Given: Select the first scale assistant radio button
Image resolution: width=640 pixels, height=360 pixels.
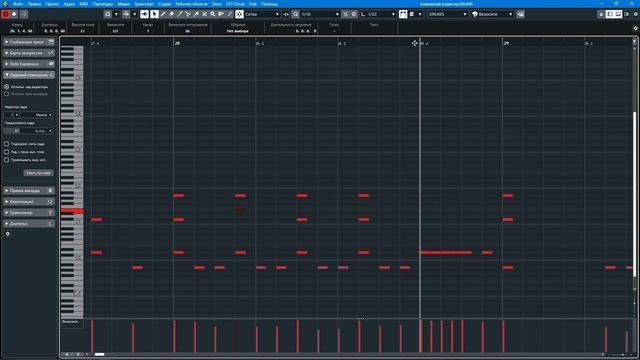Looking at the screenshot, I should [x=7, y=87].
